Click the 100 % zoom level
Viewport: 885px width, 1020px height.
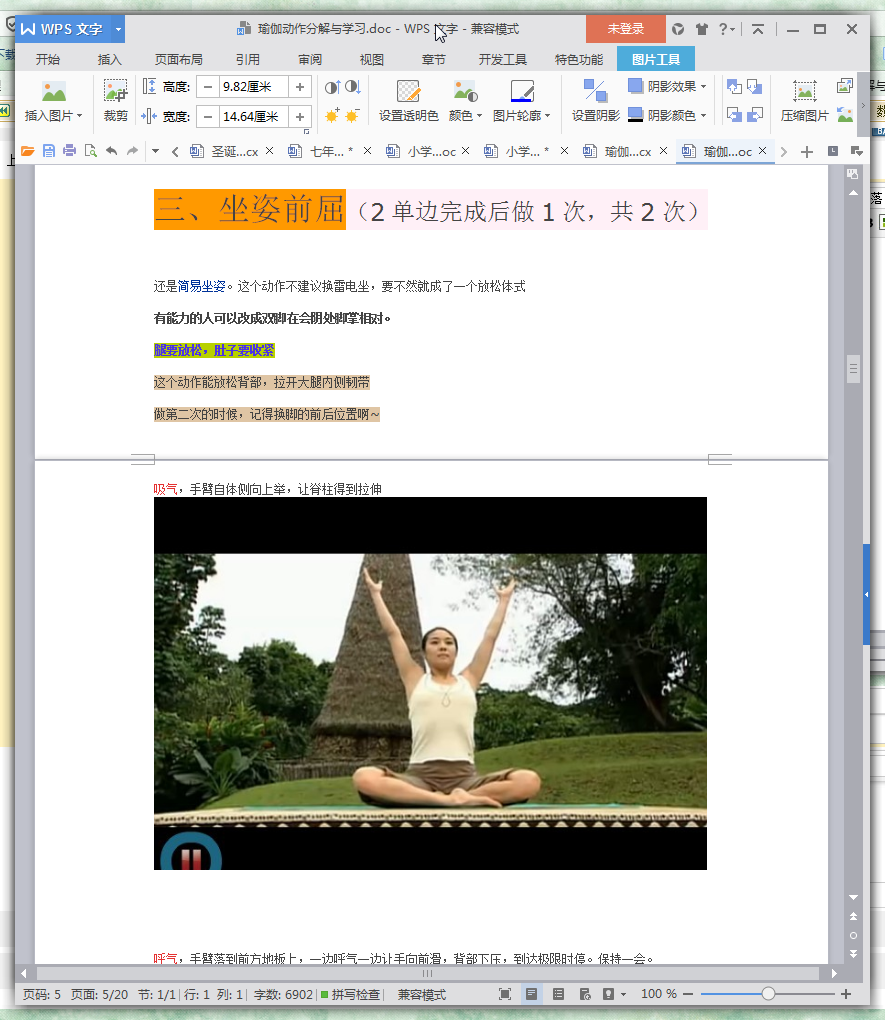(x=659, y=994)
